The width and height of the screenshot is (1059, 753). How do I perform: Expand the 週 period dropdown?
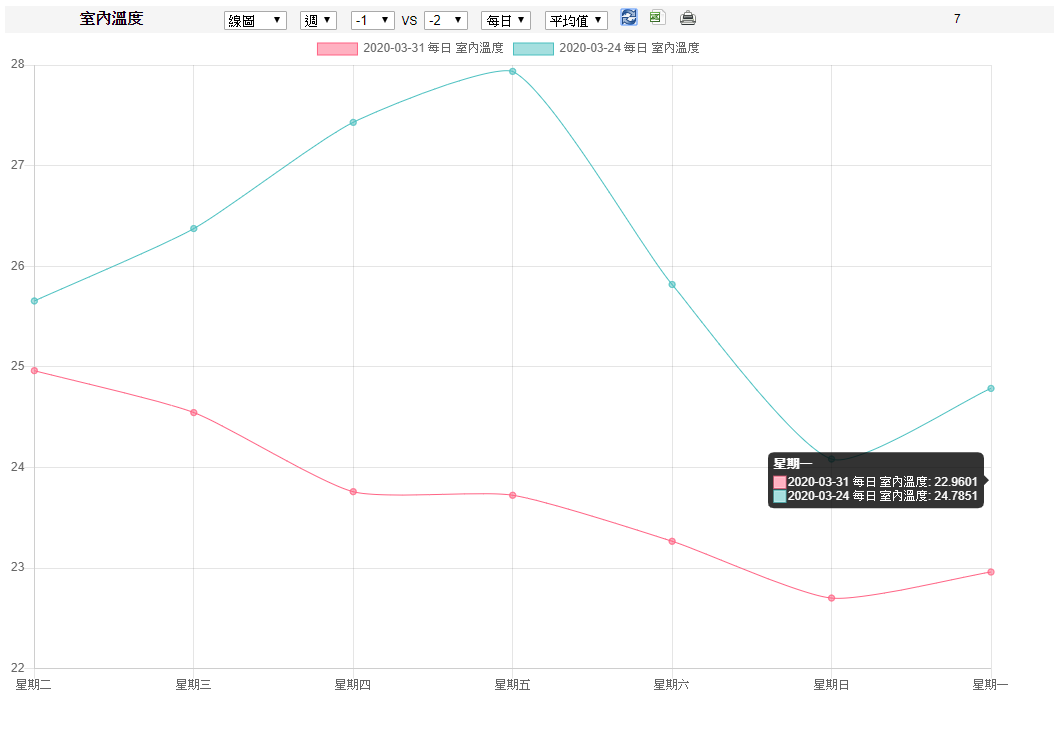pos(318,20)
